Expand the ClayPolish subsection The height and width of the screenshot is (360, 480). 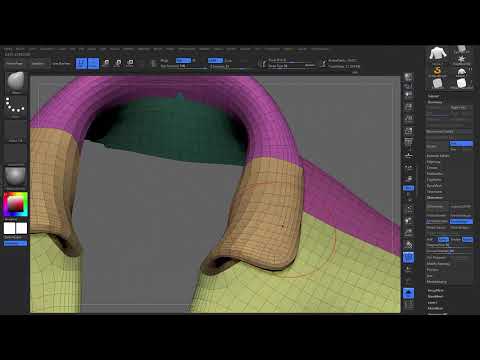[434, 180]
